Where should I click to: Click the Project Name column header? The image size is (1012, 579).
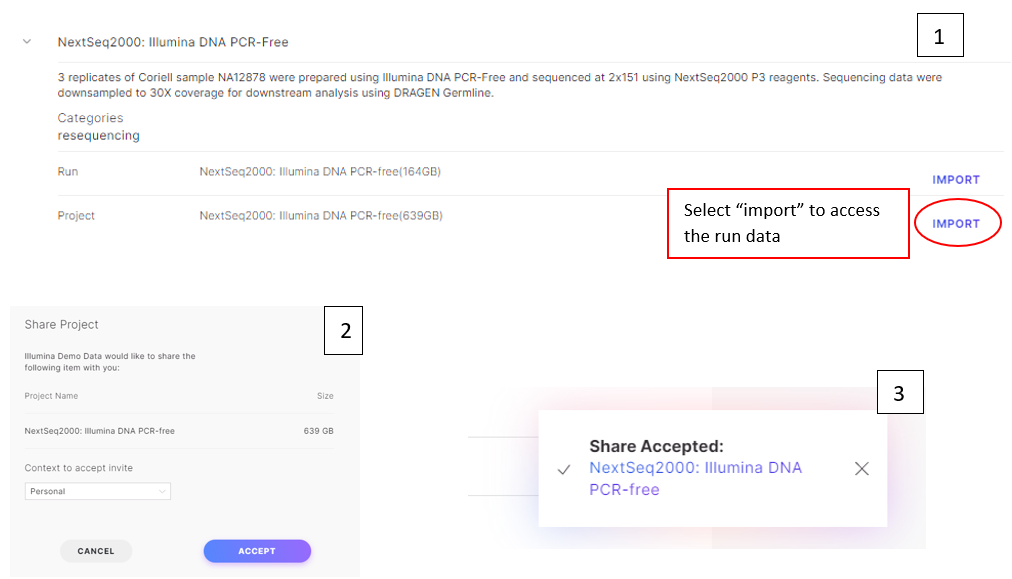pyautogui.click(x=51, y=396)
